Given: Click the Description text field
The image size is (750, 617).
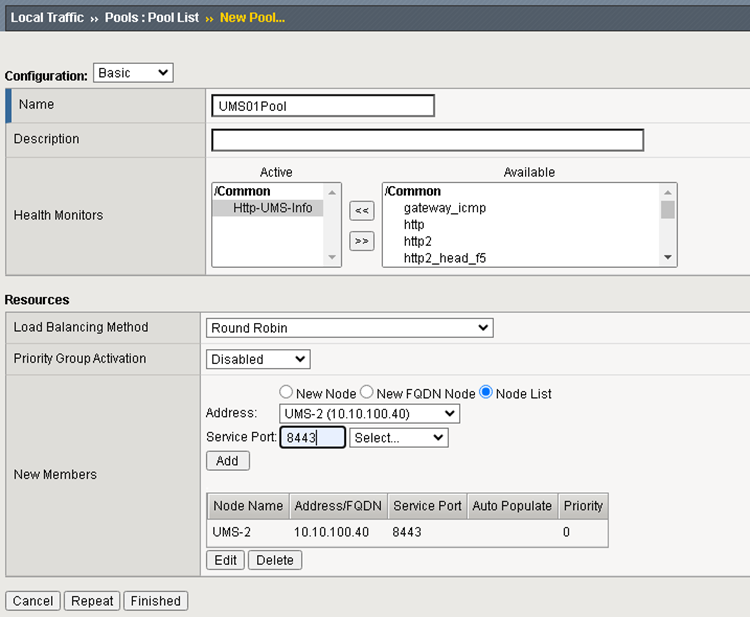Looking at the screenshot, I should (427, 140).
